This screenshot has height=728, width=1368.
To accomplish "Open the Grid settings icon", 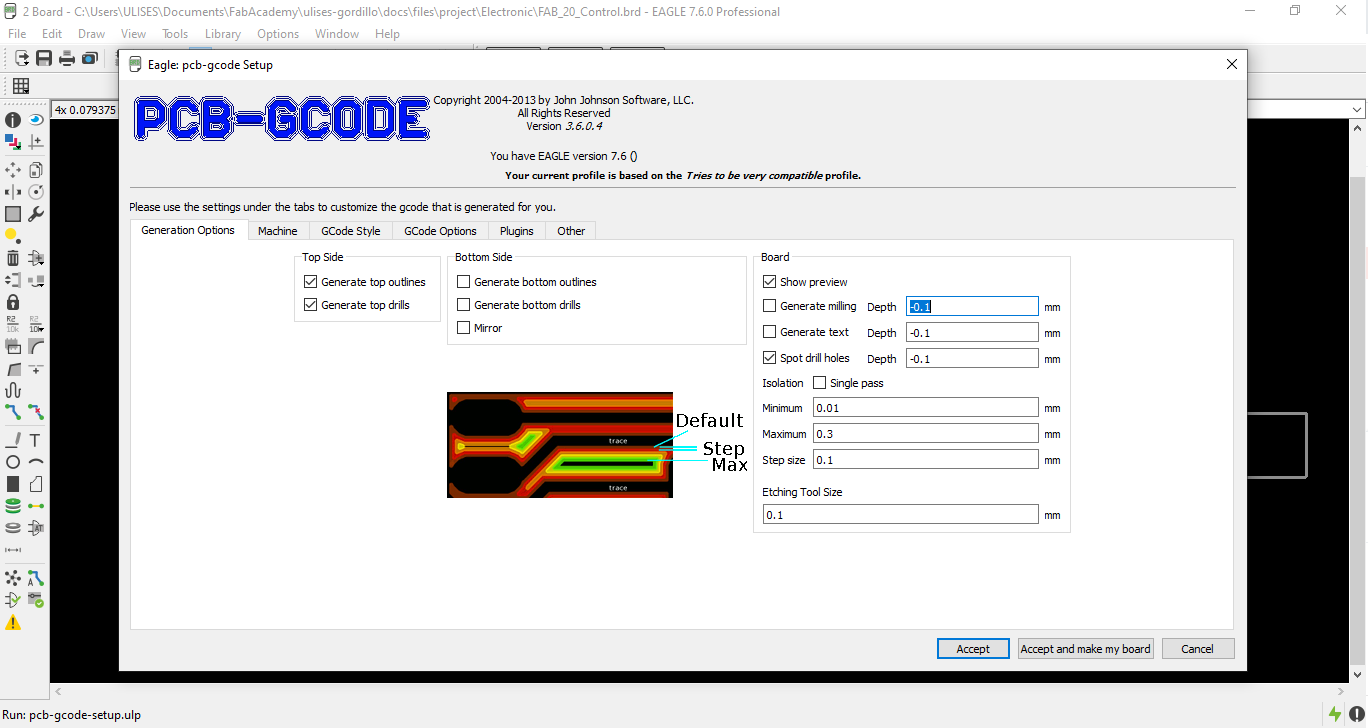I will (21, 86).
